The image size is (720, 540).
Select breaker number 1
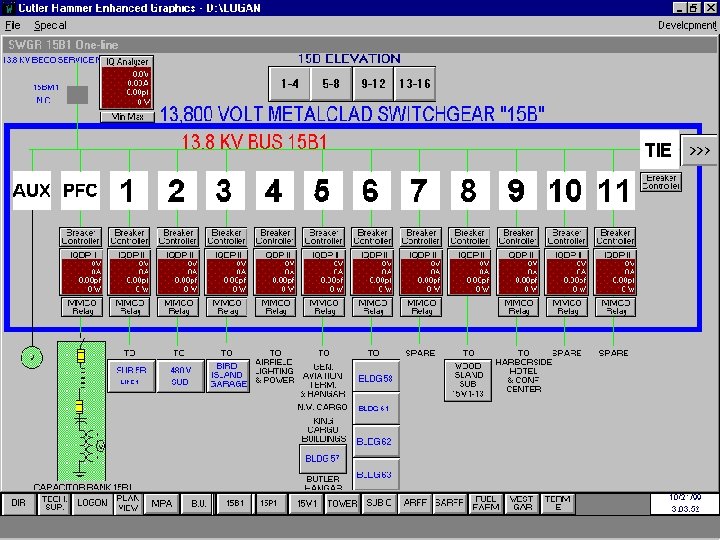point(129,190)
